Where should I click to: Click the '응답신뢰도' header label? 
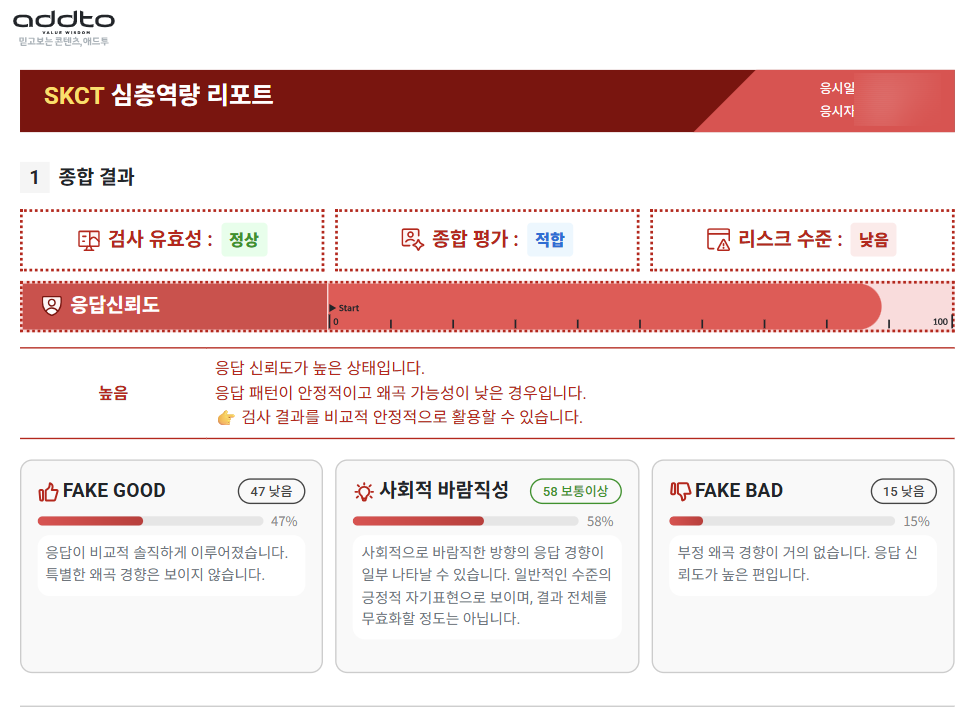[x=115, y=305]
